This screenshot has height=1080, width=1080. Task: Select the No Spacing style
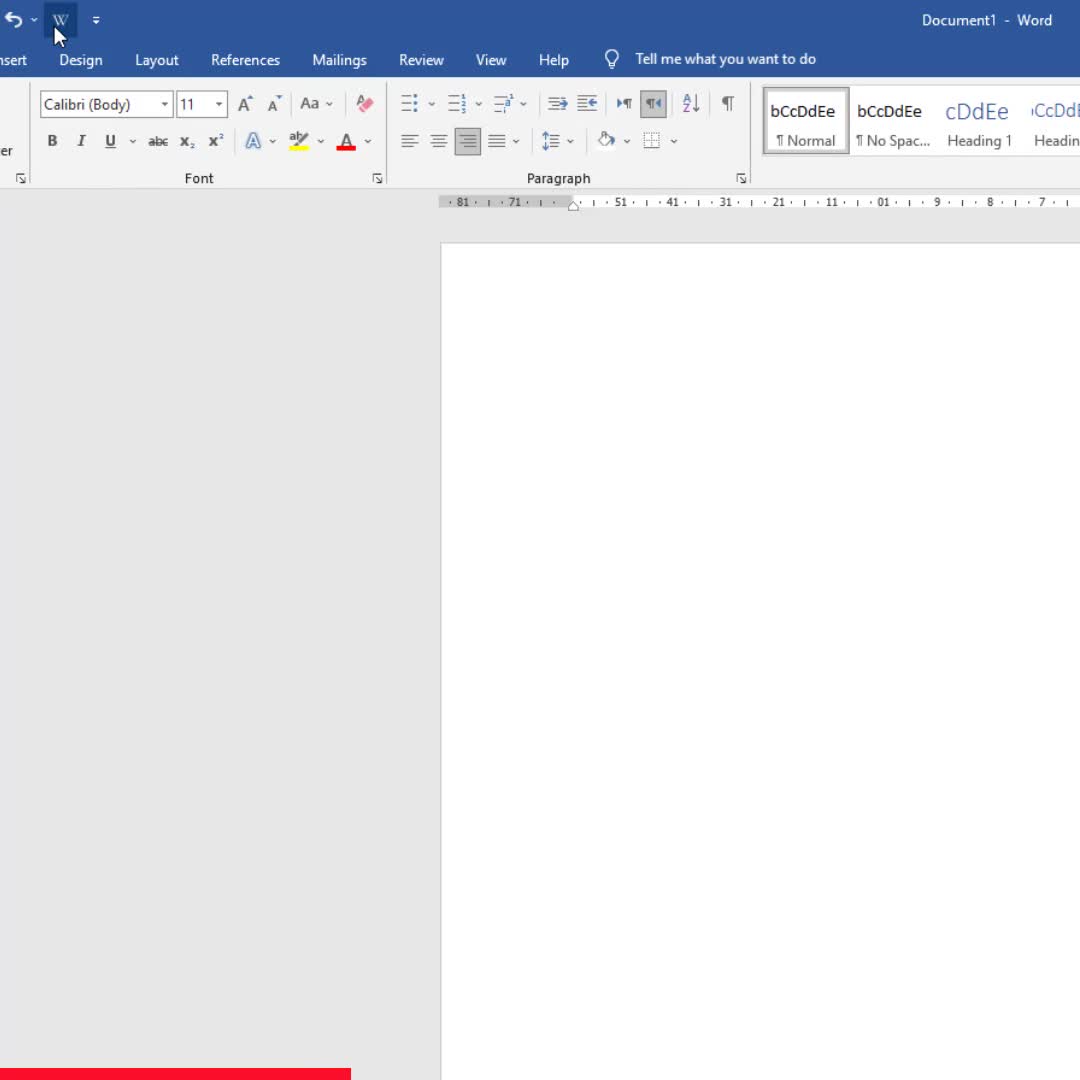coord(893,122)
